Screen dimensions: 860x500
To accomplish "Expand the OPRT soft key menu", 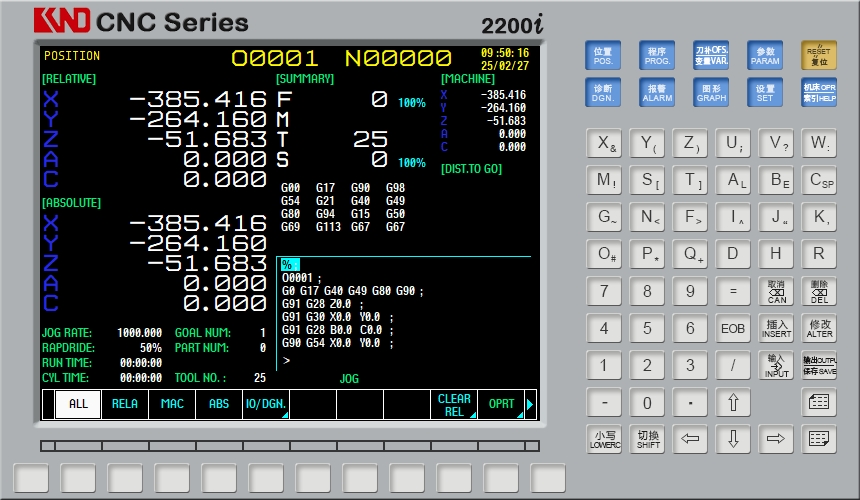I will [x=501, y=404].
